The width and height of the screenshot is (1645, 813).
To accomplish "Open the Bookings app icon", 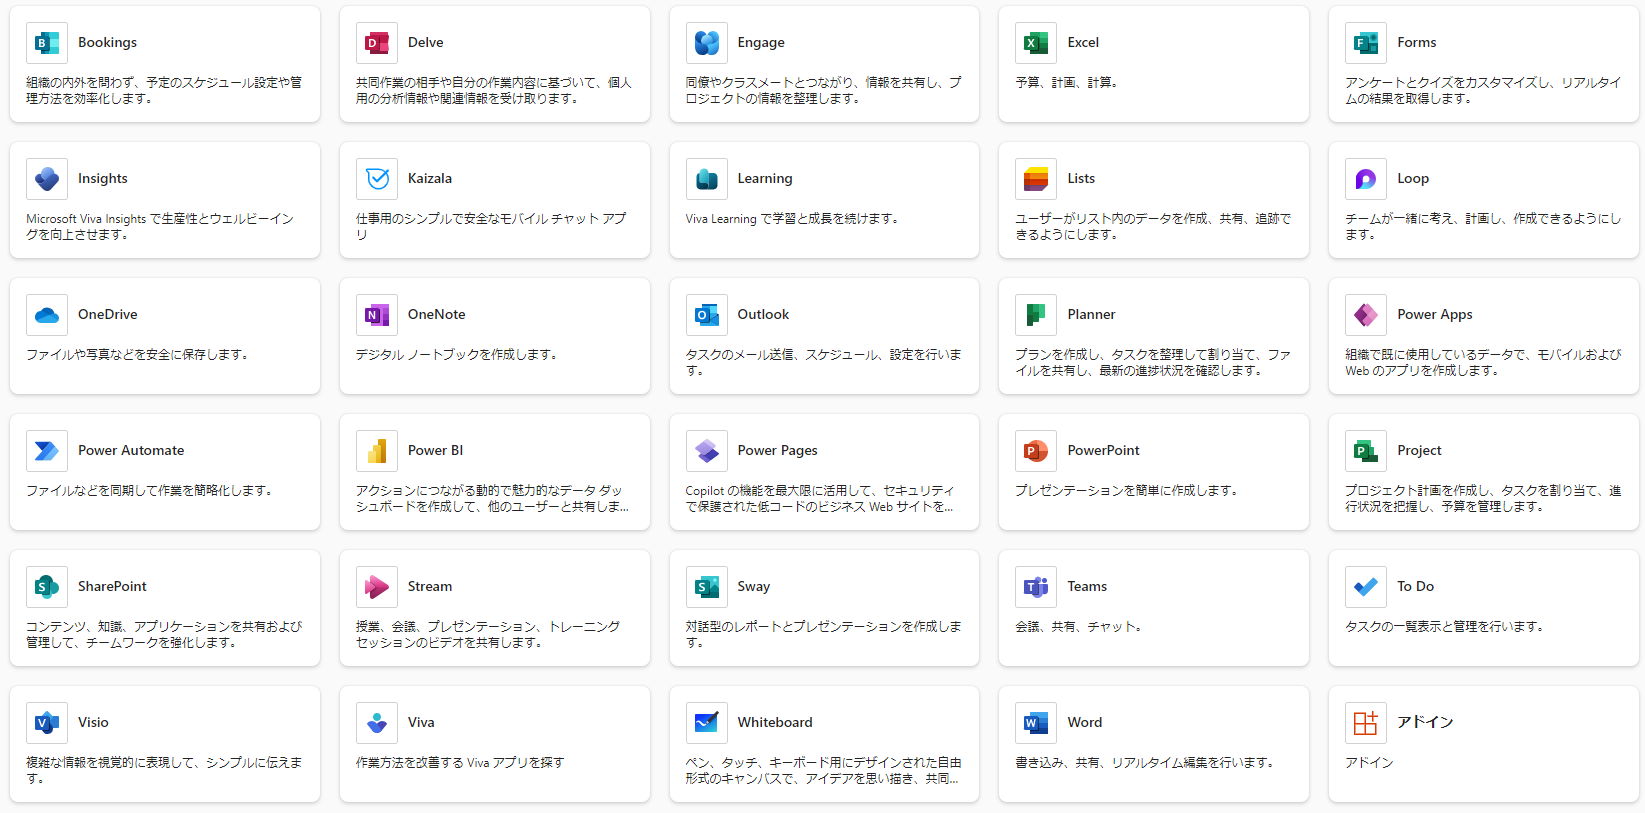I will pyautogui.click(x=47, y=43).
